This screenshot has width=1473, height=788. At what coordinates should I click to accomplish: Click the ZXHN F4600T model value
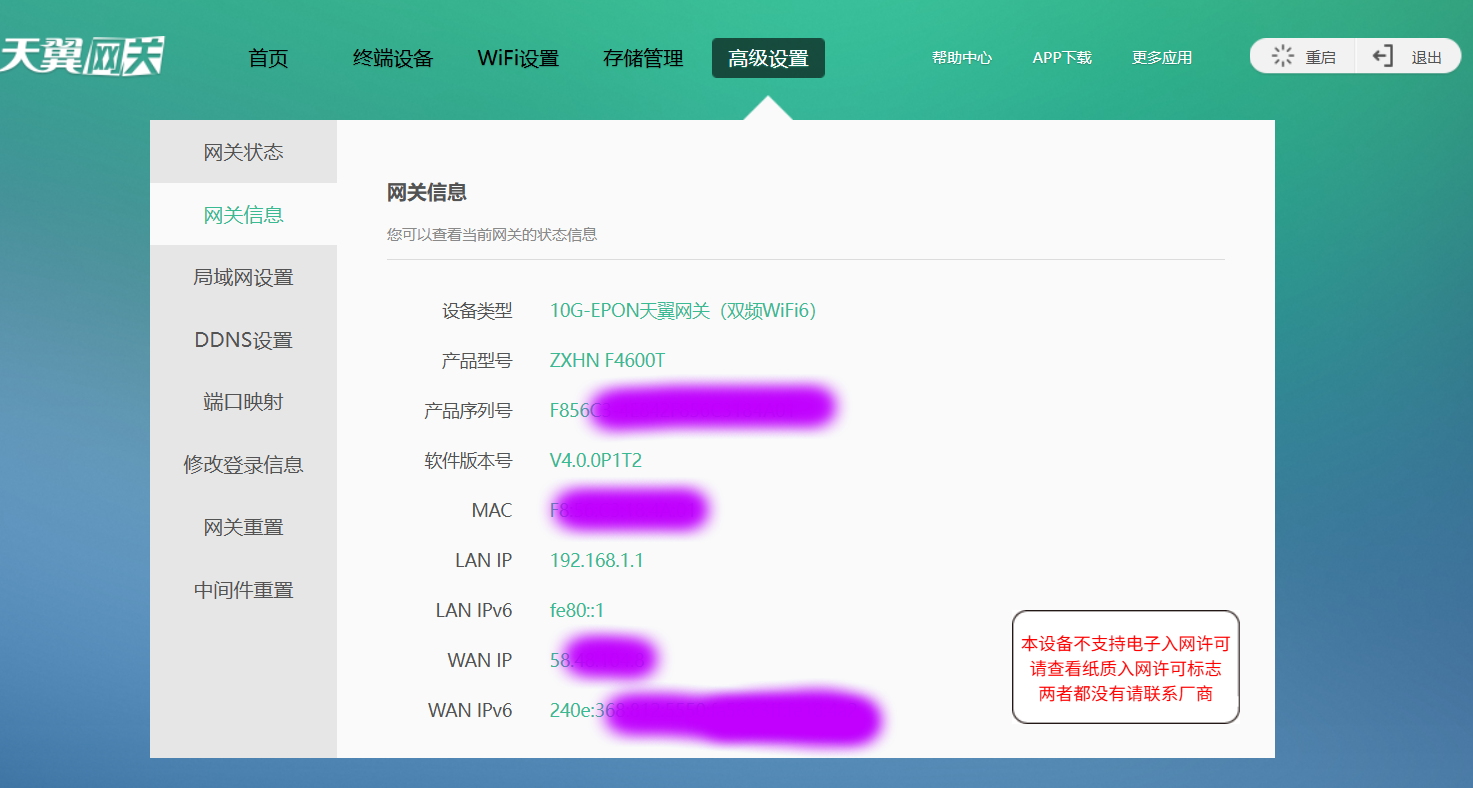coord(607,361)
